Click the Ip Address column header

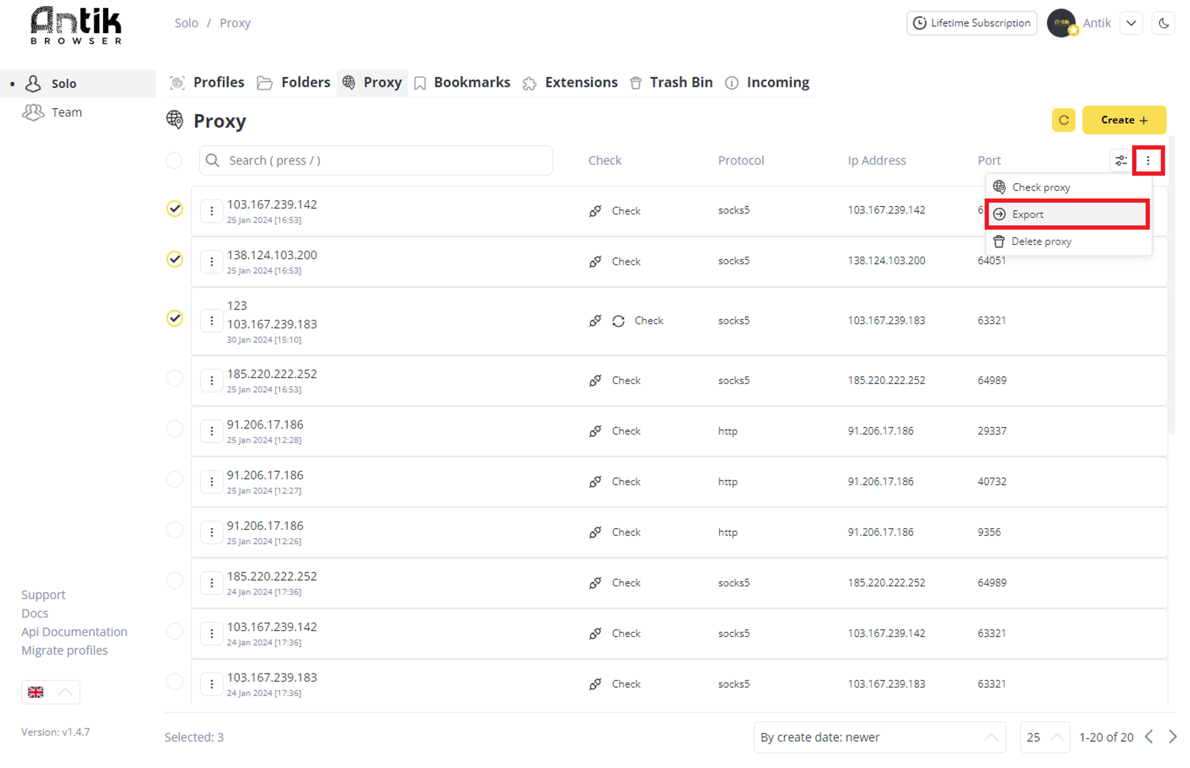877,160
